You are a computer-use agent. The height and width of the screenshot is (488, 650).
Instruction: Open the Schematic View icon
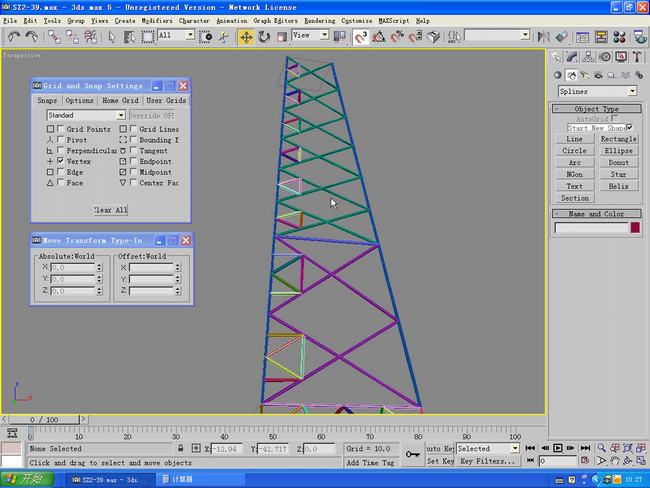coord(601,37)
